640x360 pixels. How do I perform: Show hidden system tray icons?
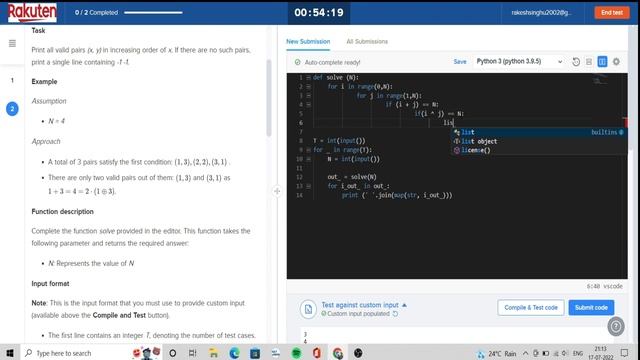tap(525, 353)
